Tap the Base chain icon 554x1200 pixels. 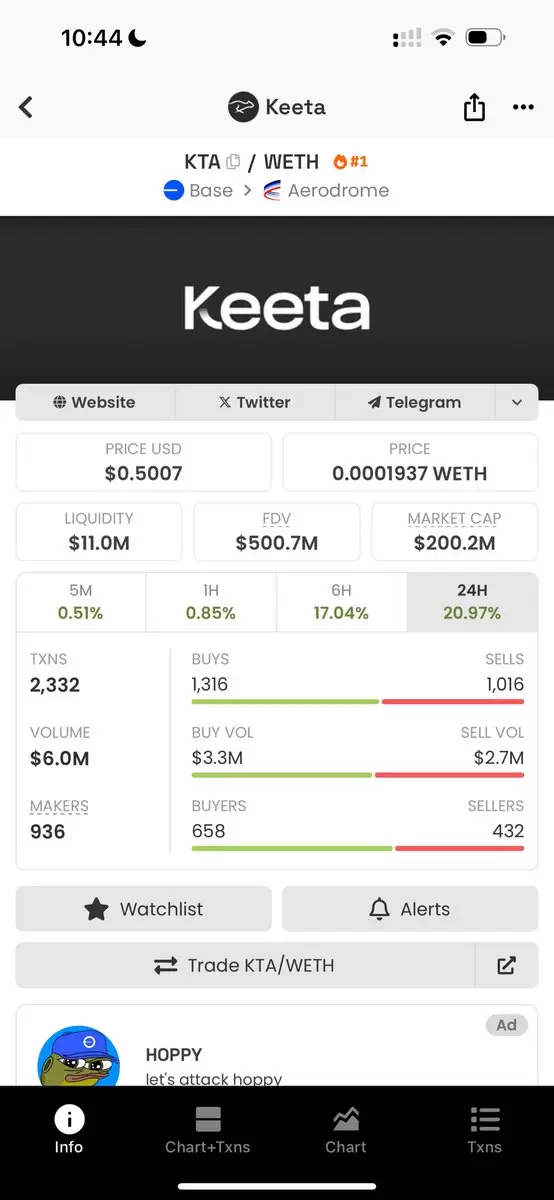pyautogui.click(x=174, y=190)
